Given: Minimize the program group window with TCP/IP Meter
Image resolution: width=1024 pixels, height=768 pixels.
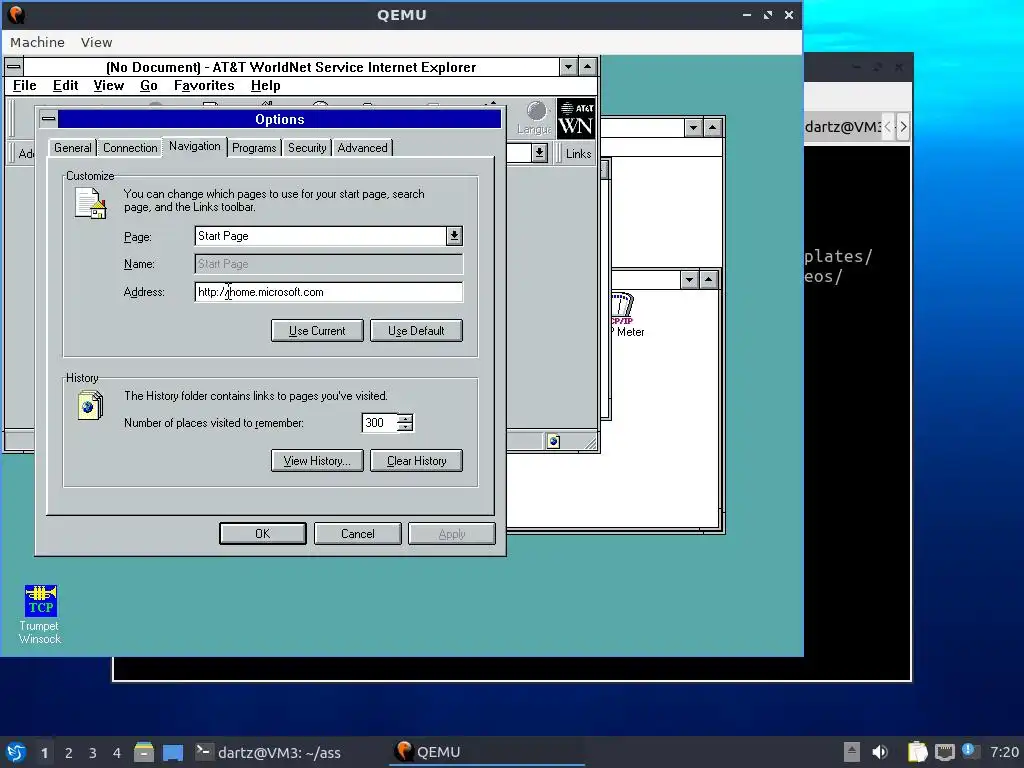Looking at the screenshot, I should tap(690, 280).
